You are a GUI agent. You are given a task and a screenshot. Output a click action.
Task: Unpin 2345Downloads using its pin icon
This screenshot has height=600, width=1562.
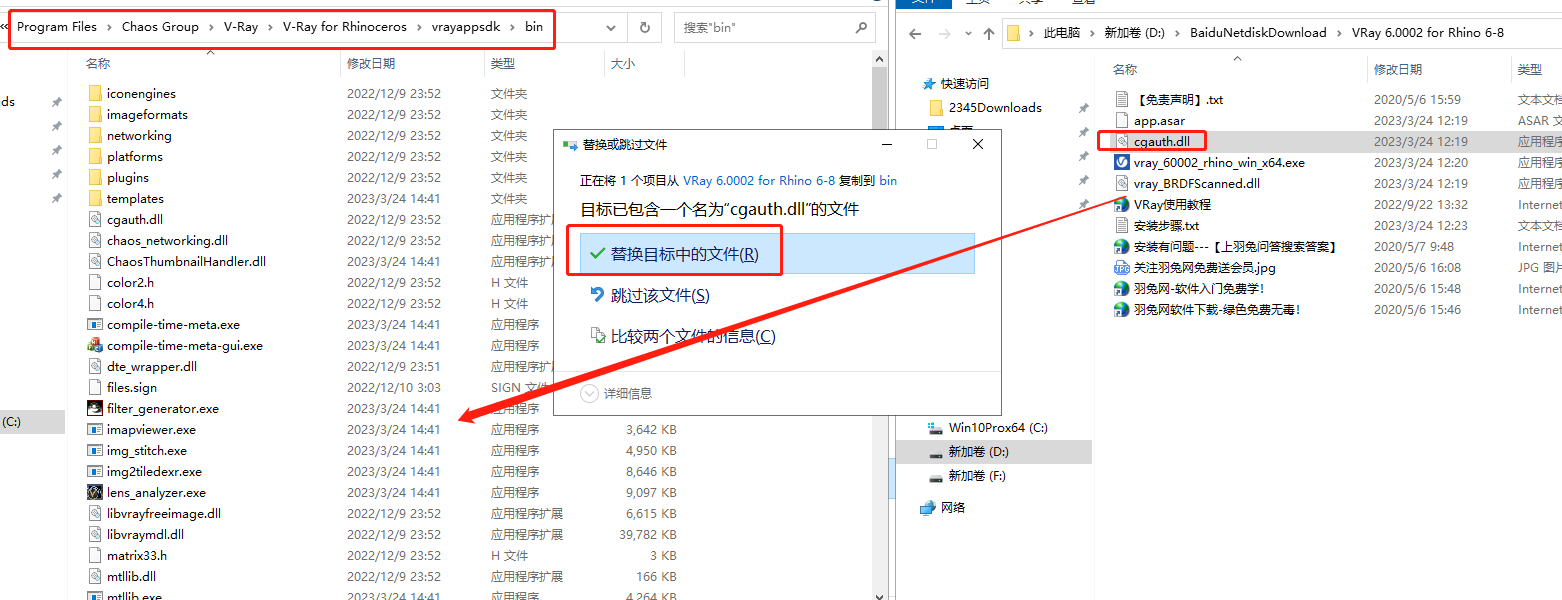pyautogui.click(x=1083, y=108)
